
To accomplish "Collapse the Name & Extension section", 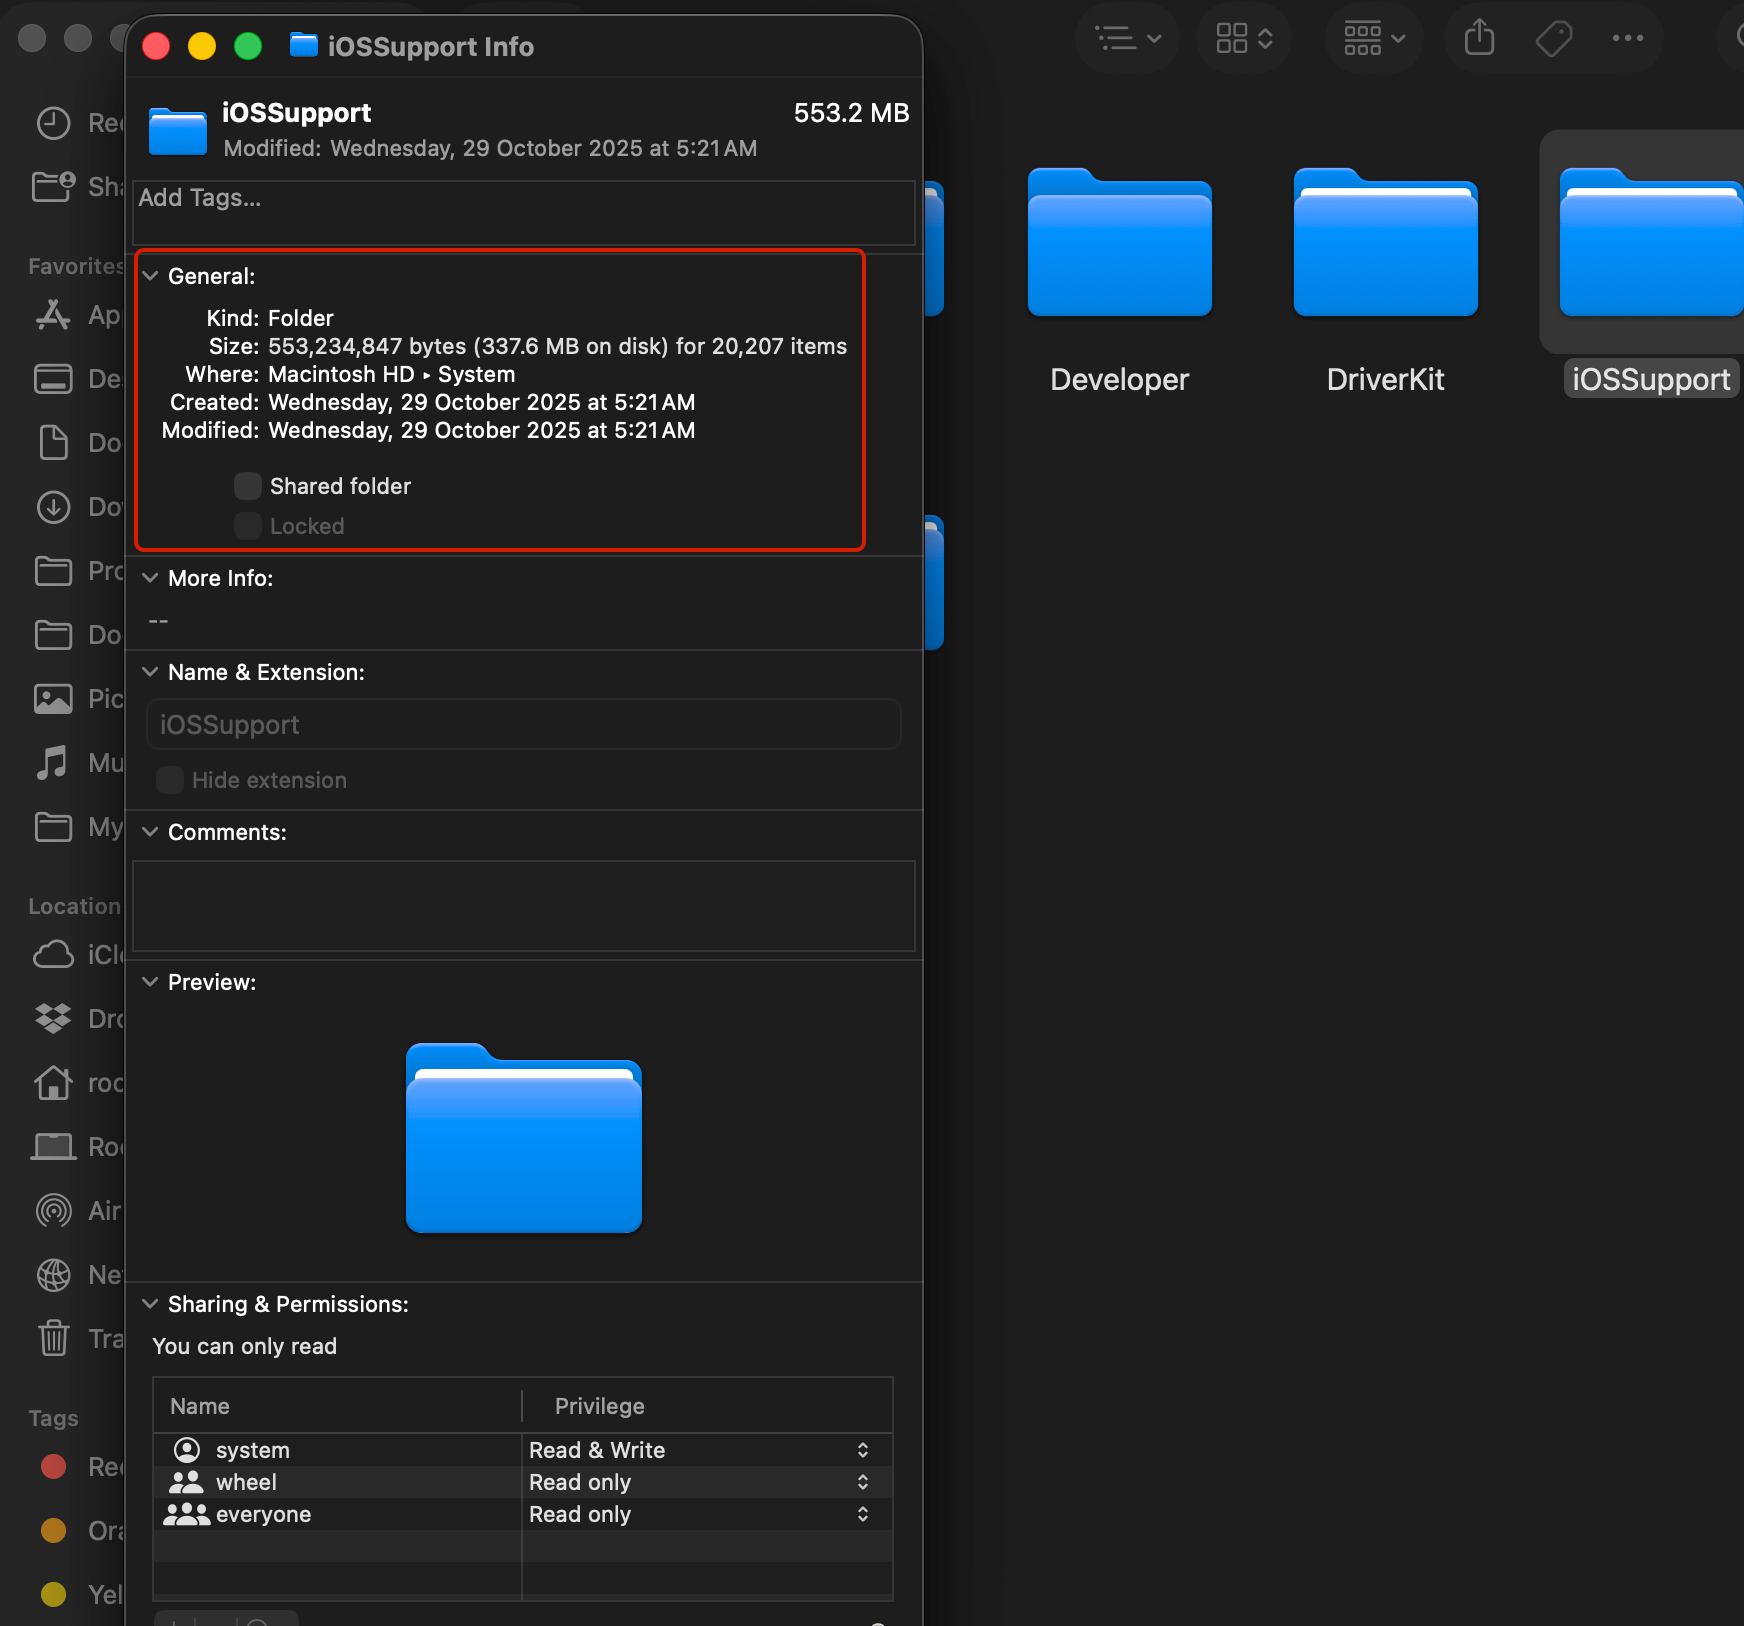I will pos(150,672).
